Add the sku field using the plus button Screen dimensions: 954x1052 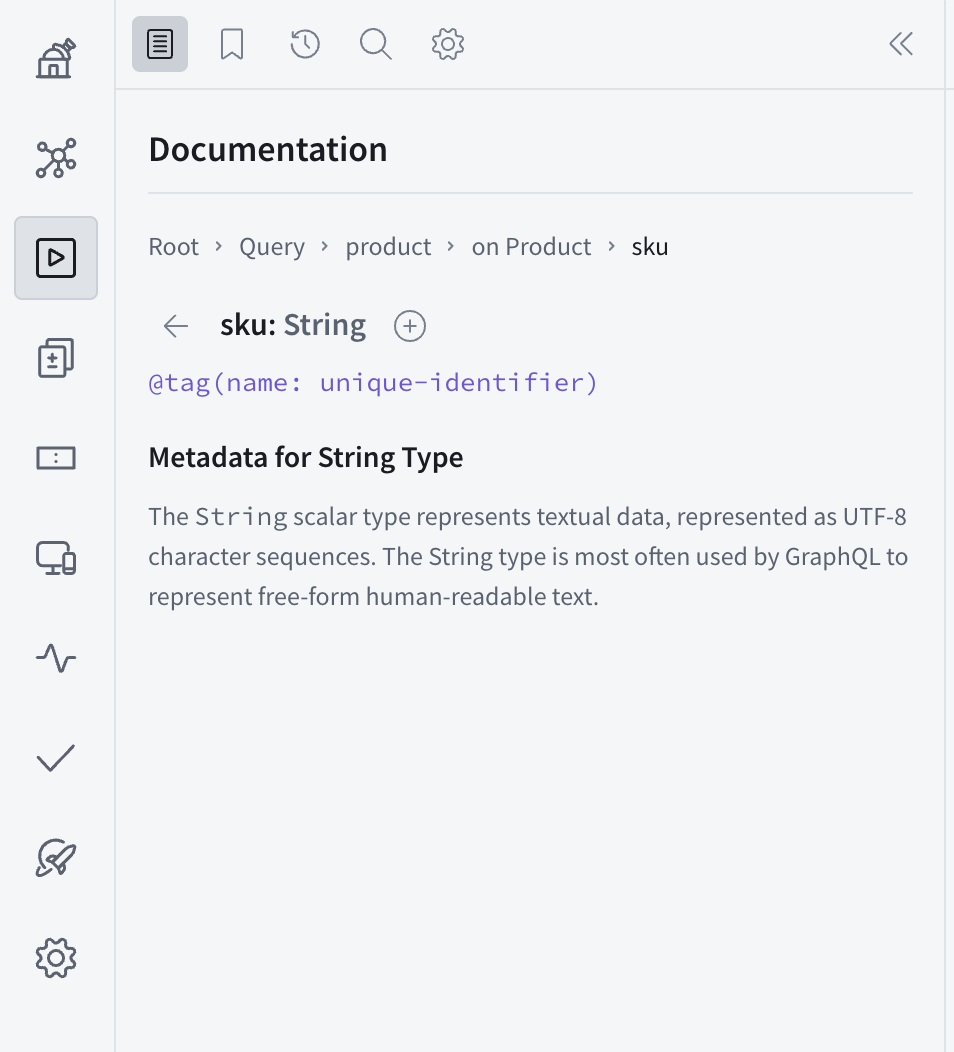click(409, 326)
